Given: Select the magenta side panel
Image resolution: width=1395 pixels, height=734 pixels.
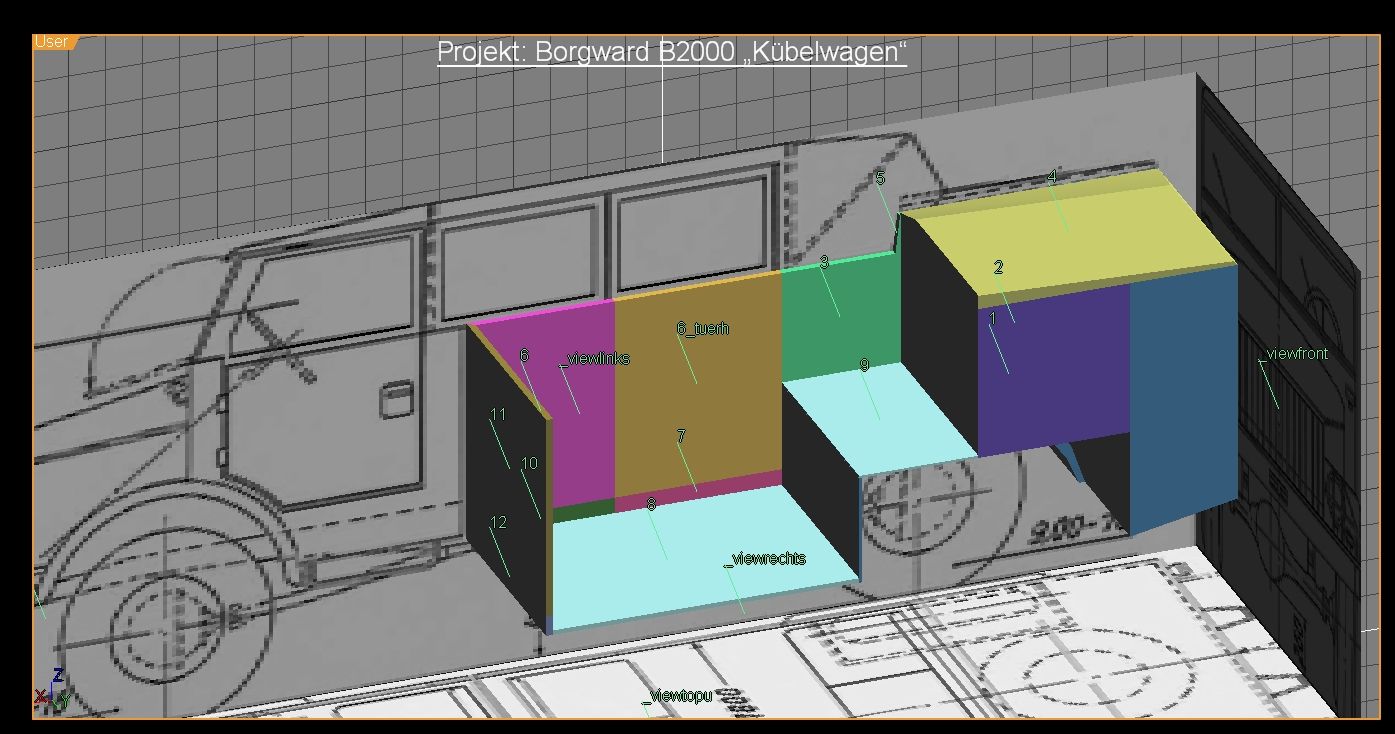Looking at the screenshot, I should tap(580, 405).
